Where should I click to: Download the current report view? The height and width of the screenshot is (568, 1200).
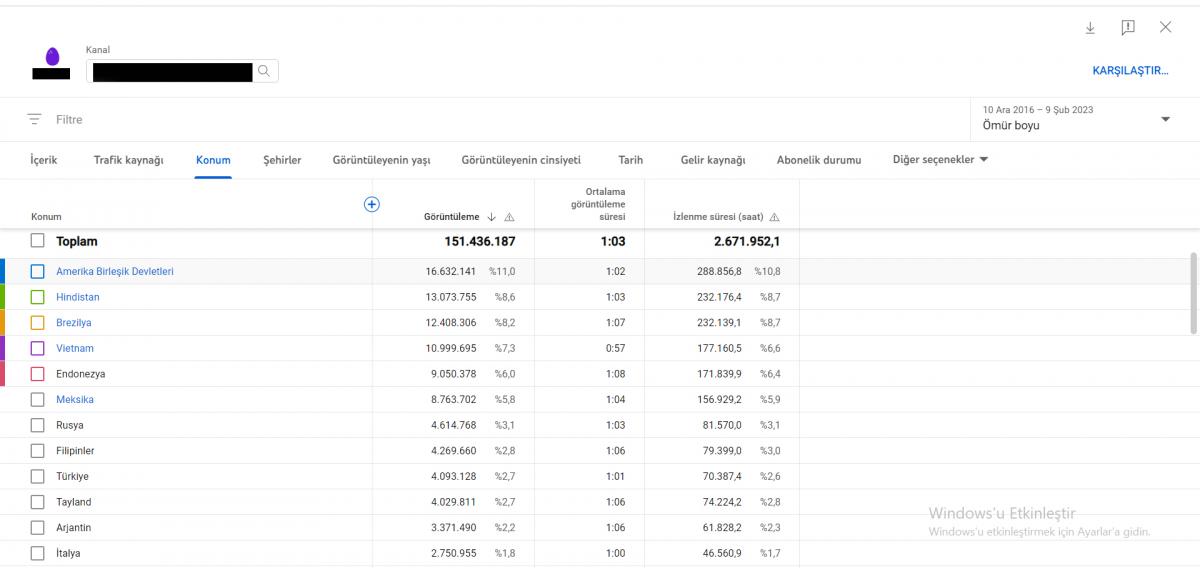(x=1091, y=28)
